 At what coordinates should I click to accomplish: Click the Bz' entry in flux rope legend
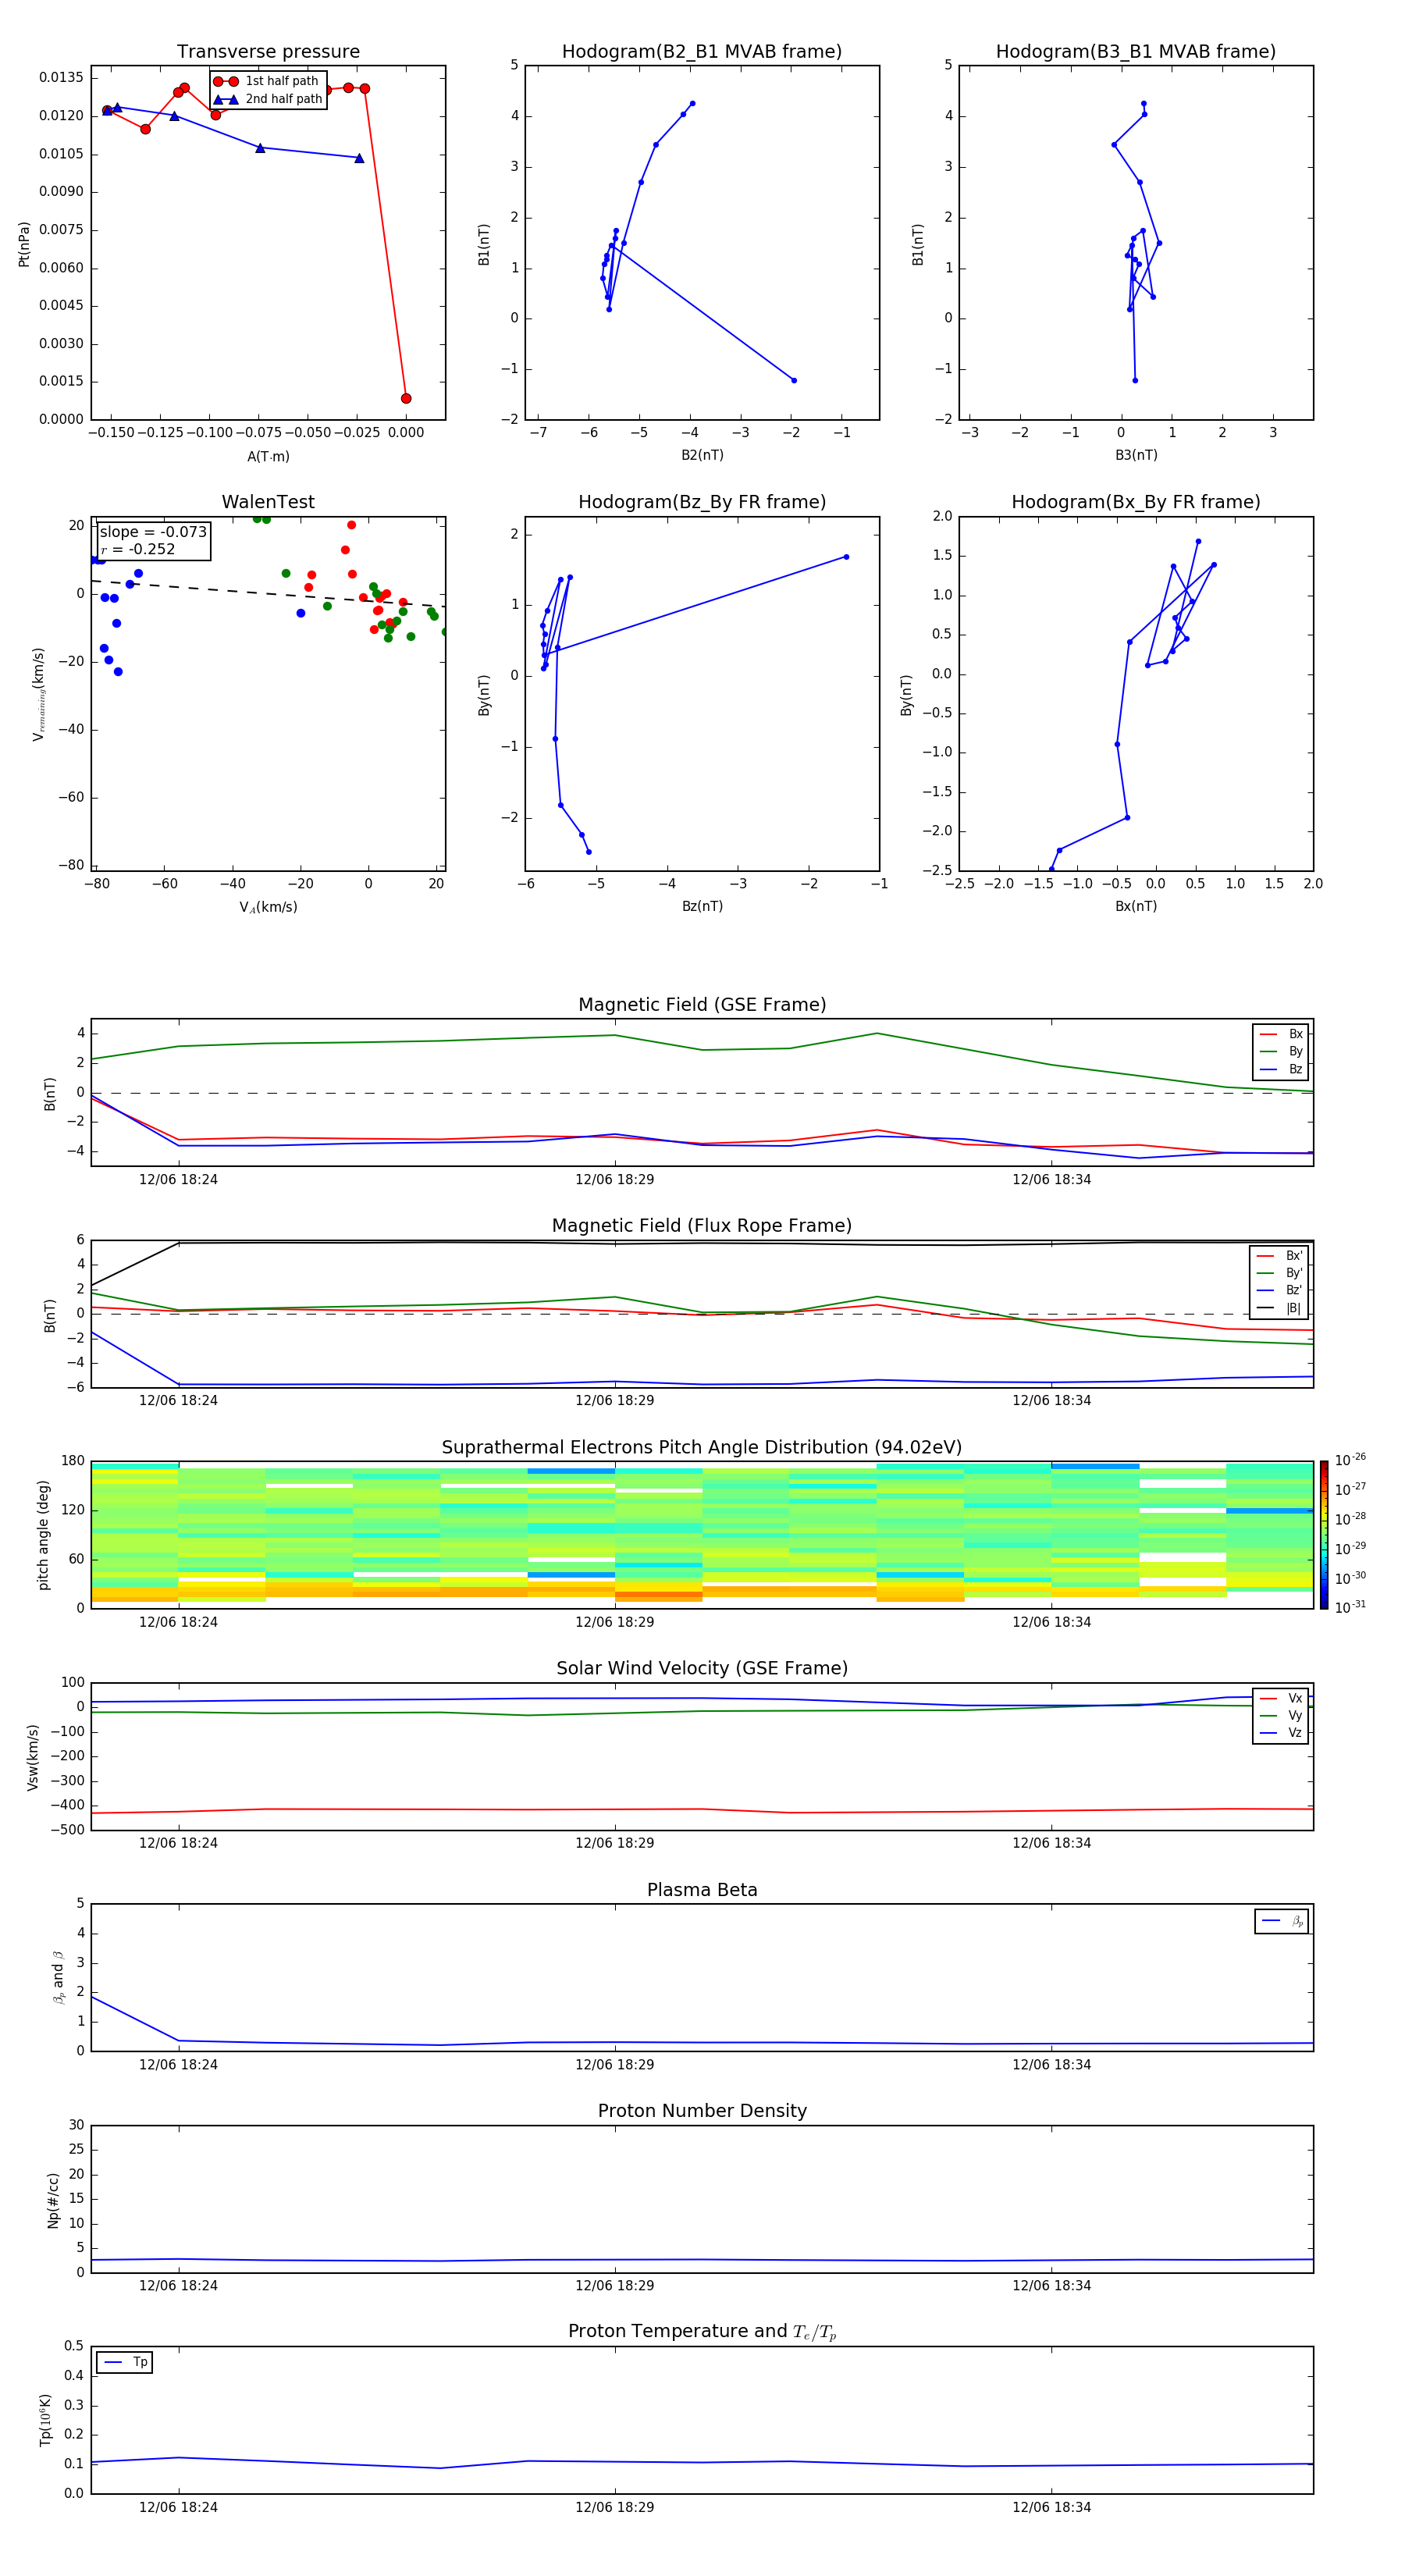tap(1280, 1290)
